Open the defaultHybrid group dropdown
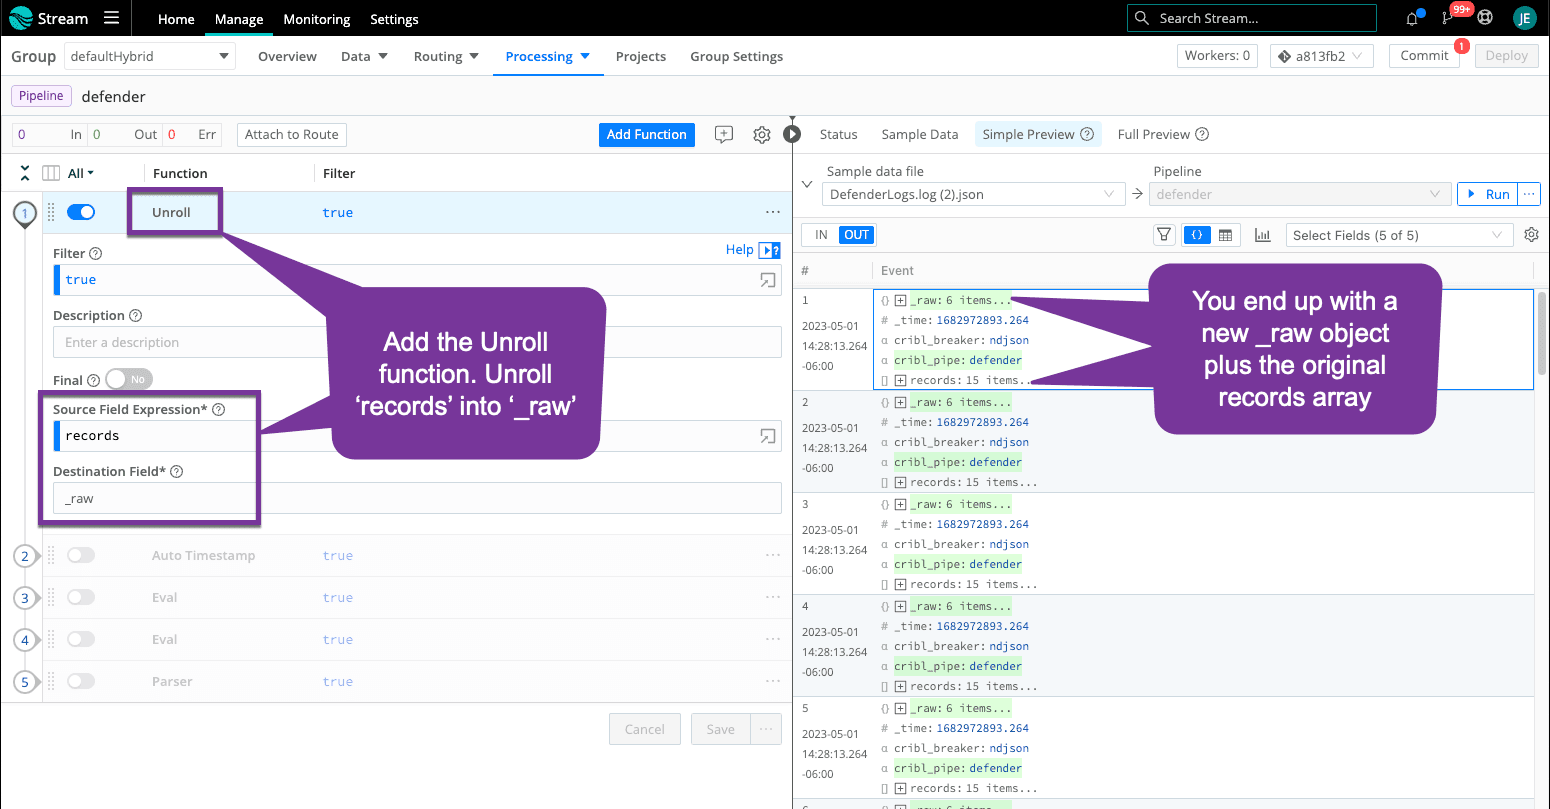Screen dimensions: 1550x809 pyautogui.click(x=150, y=57)
